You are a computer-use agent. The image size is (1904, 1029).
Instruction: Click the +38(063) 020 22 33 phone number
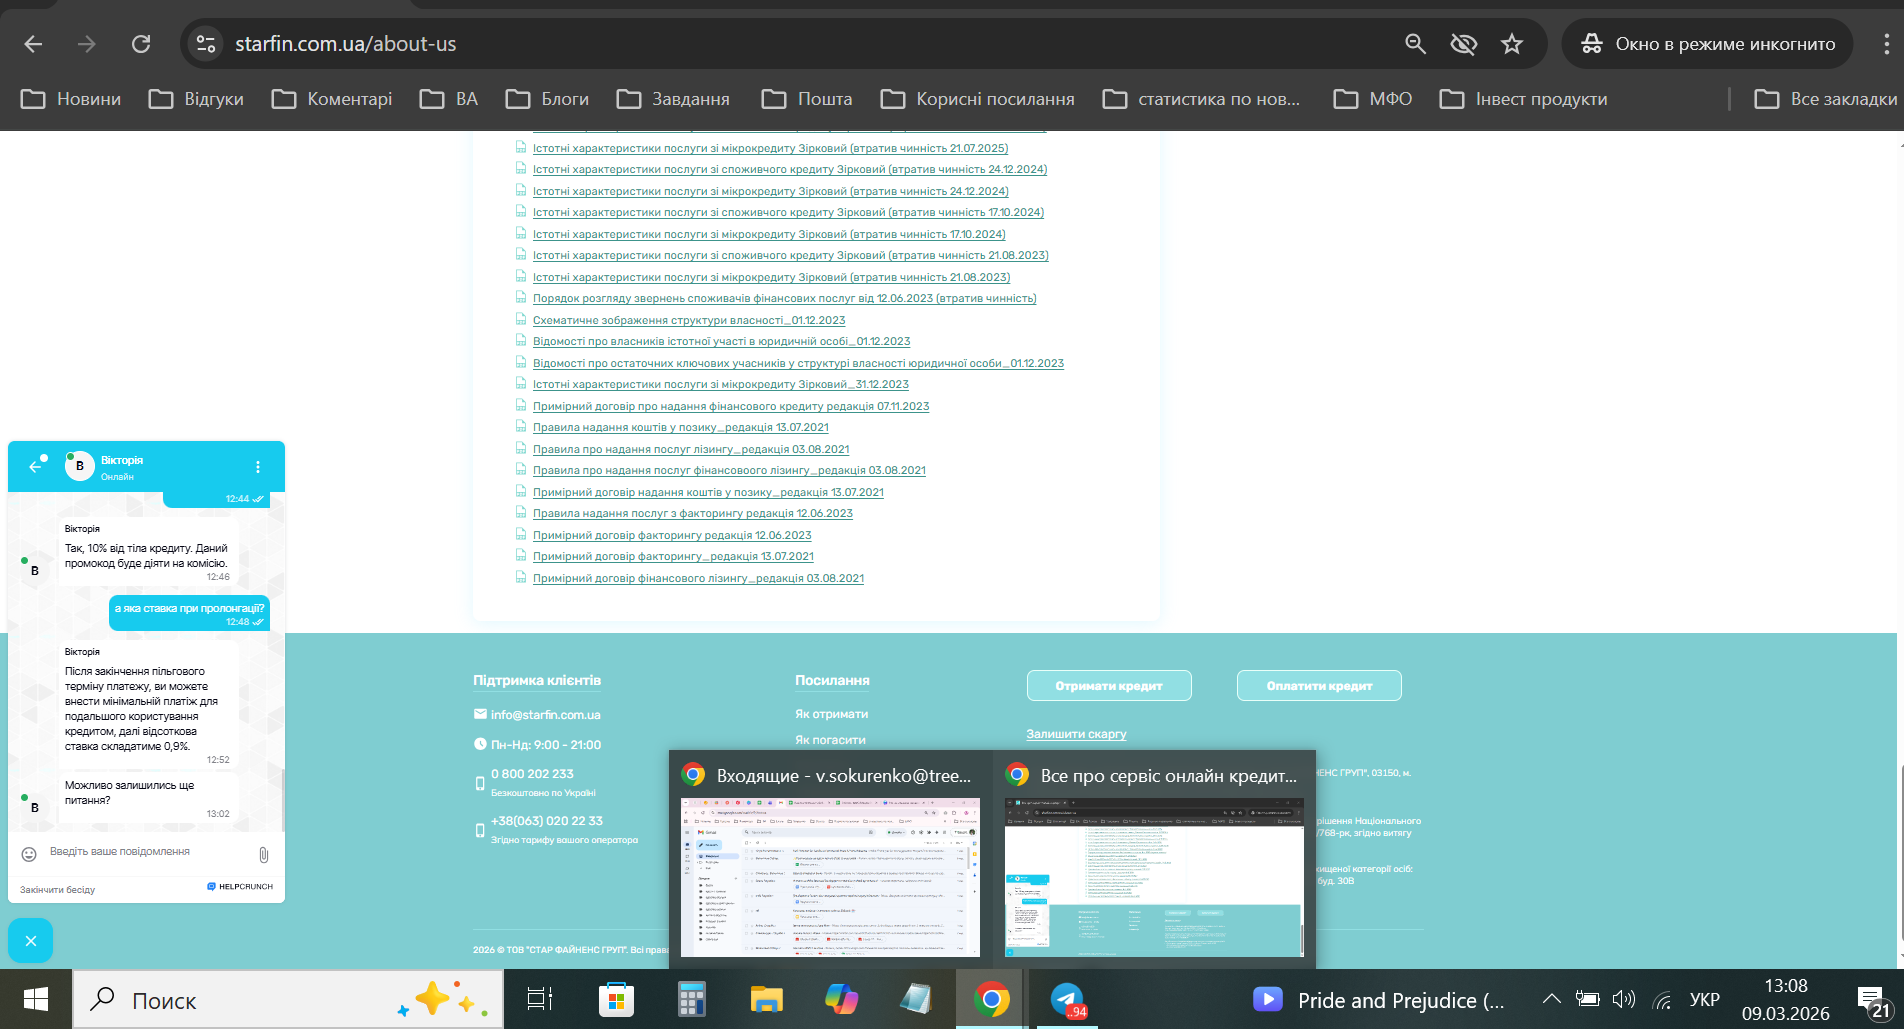(547, 821)
